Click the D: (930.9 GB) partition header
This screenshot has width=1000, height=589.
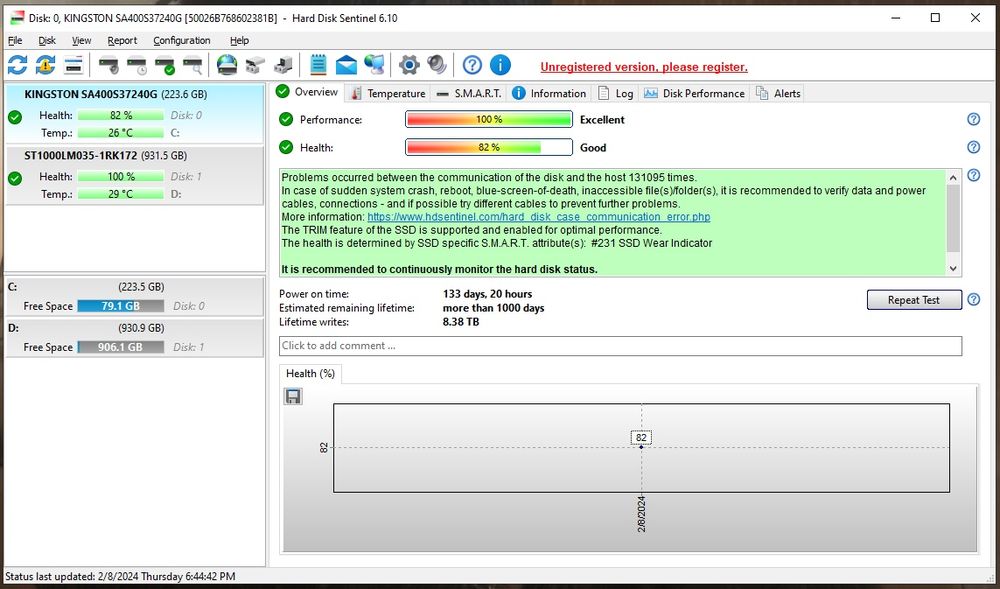coord(134,328)
